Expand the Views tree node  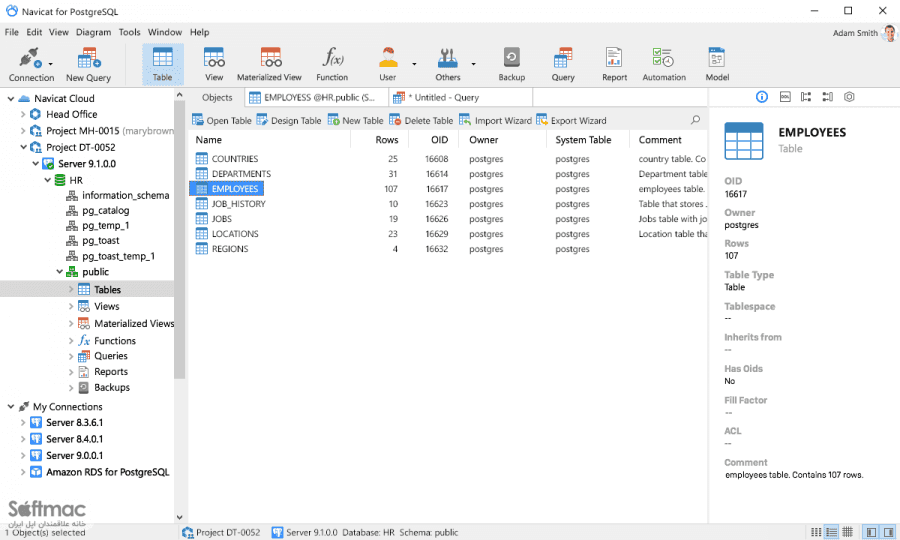pyautogui.click(x=71, y=306)
